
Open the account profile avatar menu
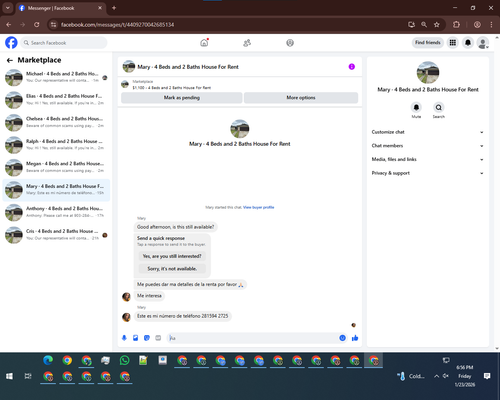[483, 43]
